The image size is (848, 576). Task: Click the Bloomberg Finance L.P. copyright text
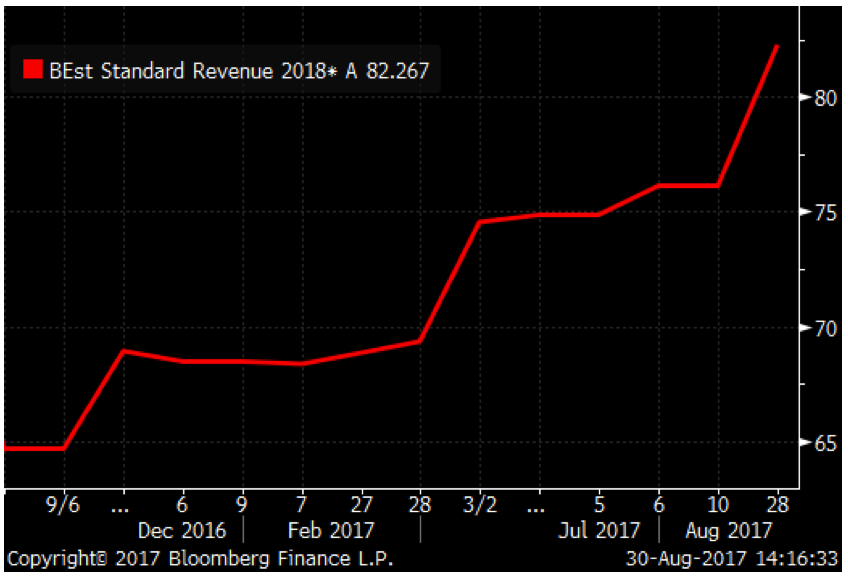coord(200,558)
